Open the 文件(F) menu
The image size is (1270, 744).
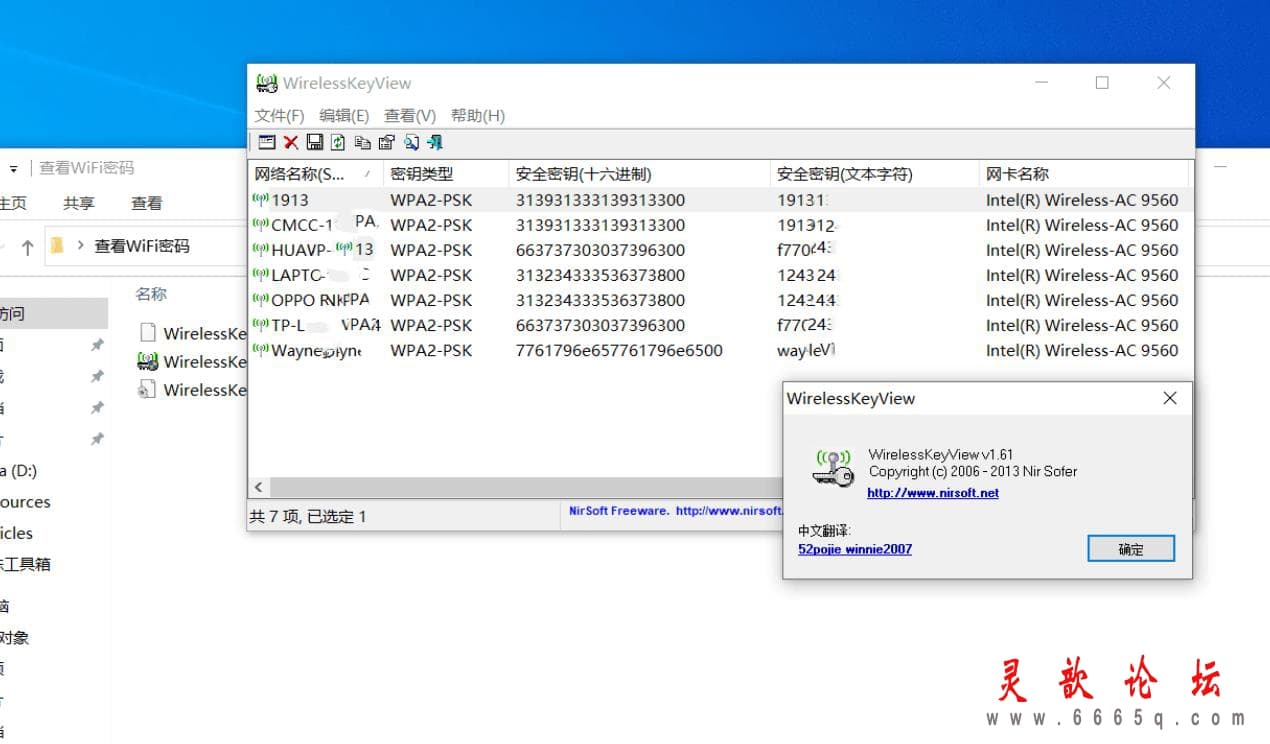point(279,115)
